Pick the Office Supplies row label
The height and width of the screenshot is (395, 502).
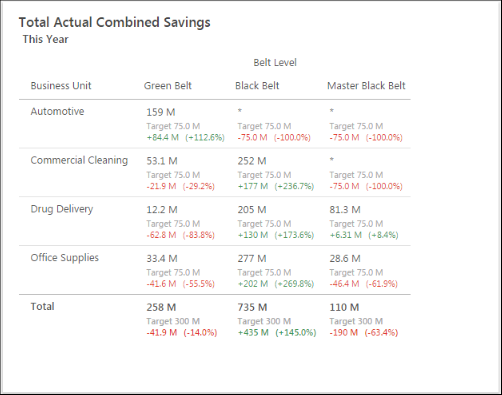coord(65,258)
